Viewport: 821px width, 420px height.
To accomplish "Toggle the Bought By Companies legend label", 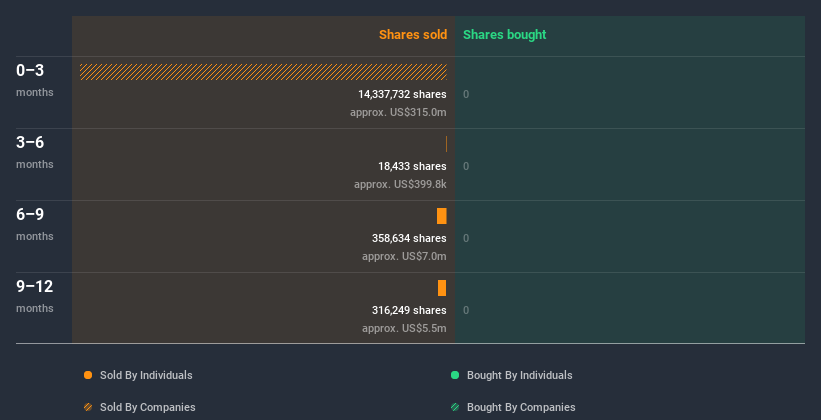I will coord(521,407).
